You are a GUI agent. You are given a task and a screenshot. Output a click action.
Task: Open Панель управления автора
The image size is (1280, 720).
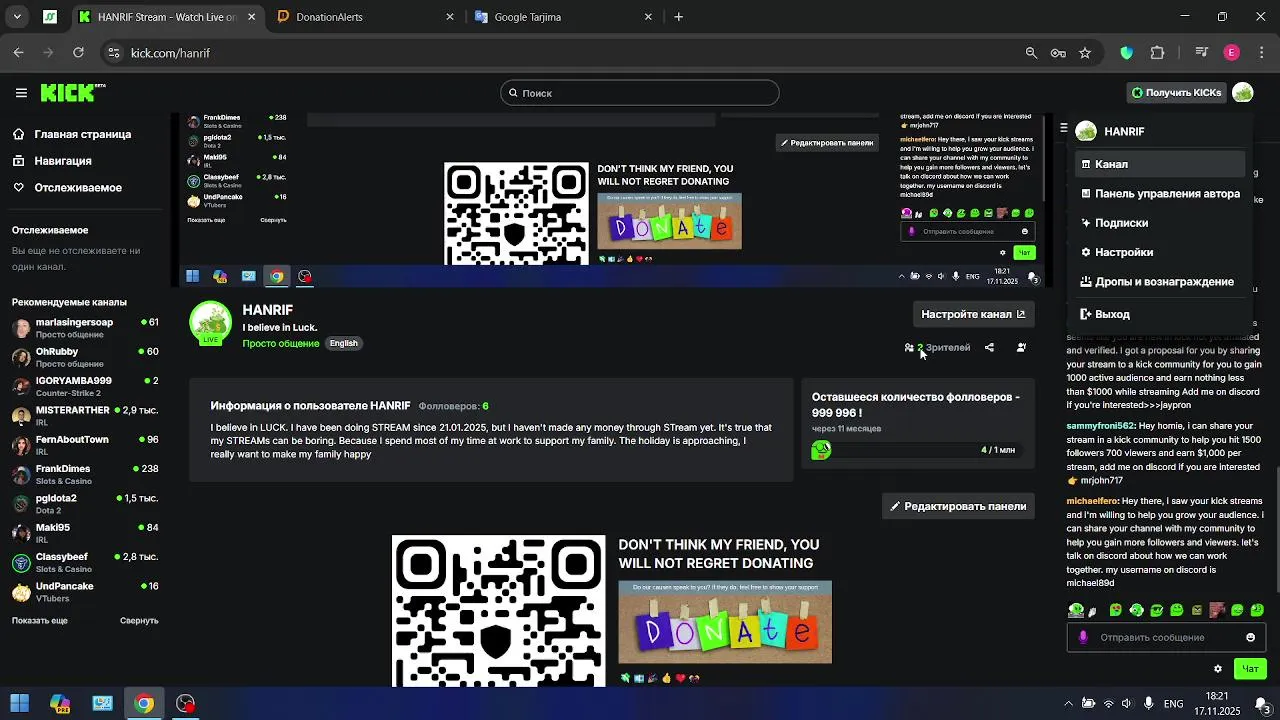[1160, 194]
